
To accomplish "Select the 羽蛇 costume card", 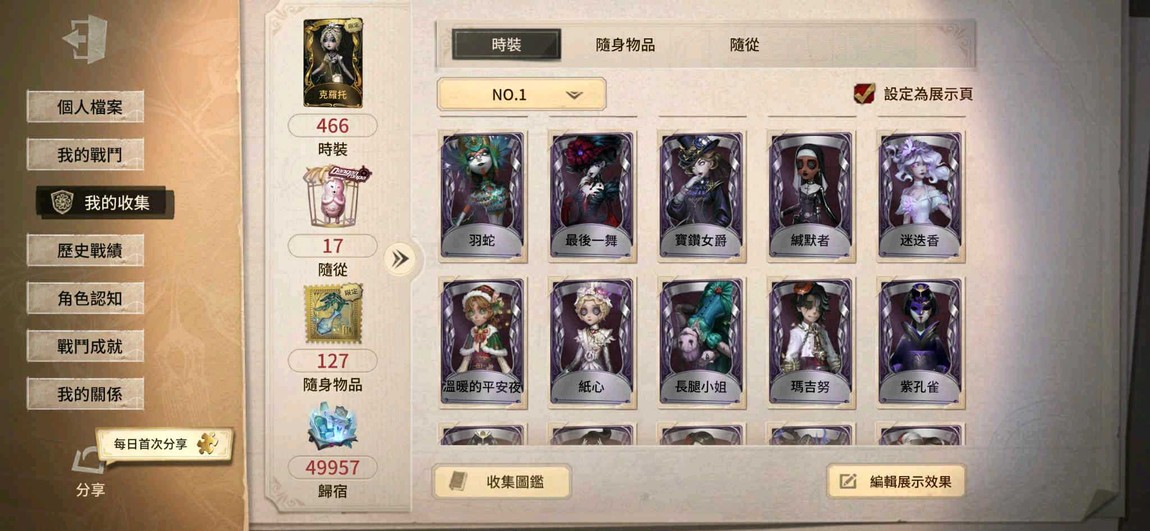I will coord(483,197).
